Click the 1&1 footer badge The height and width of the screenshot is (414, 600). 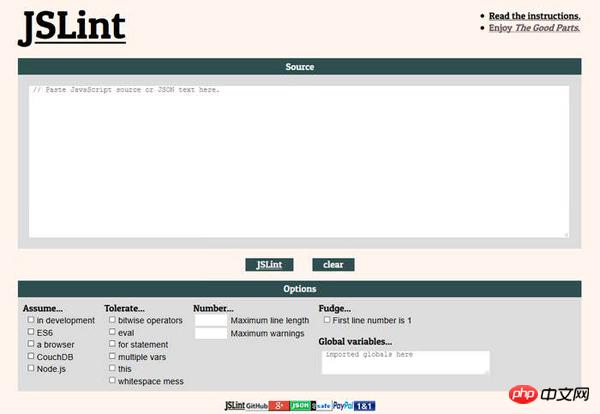[364, 406]
